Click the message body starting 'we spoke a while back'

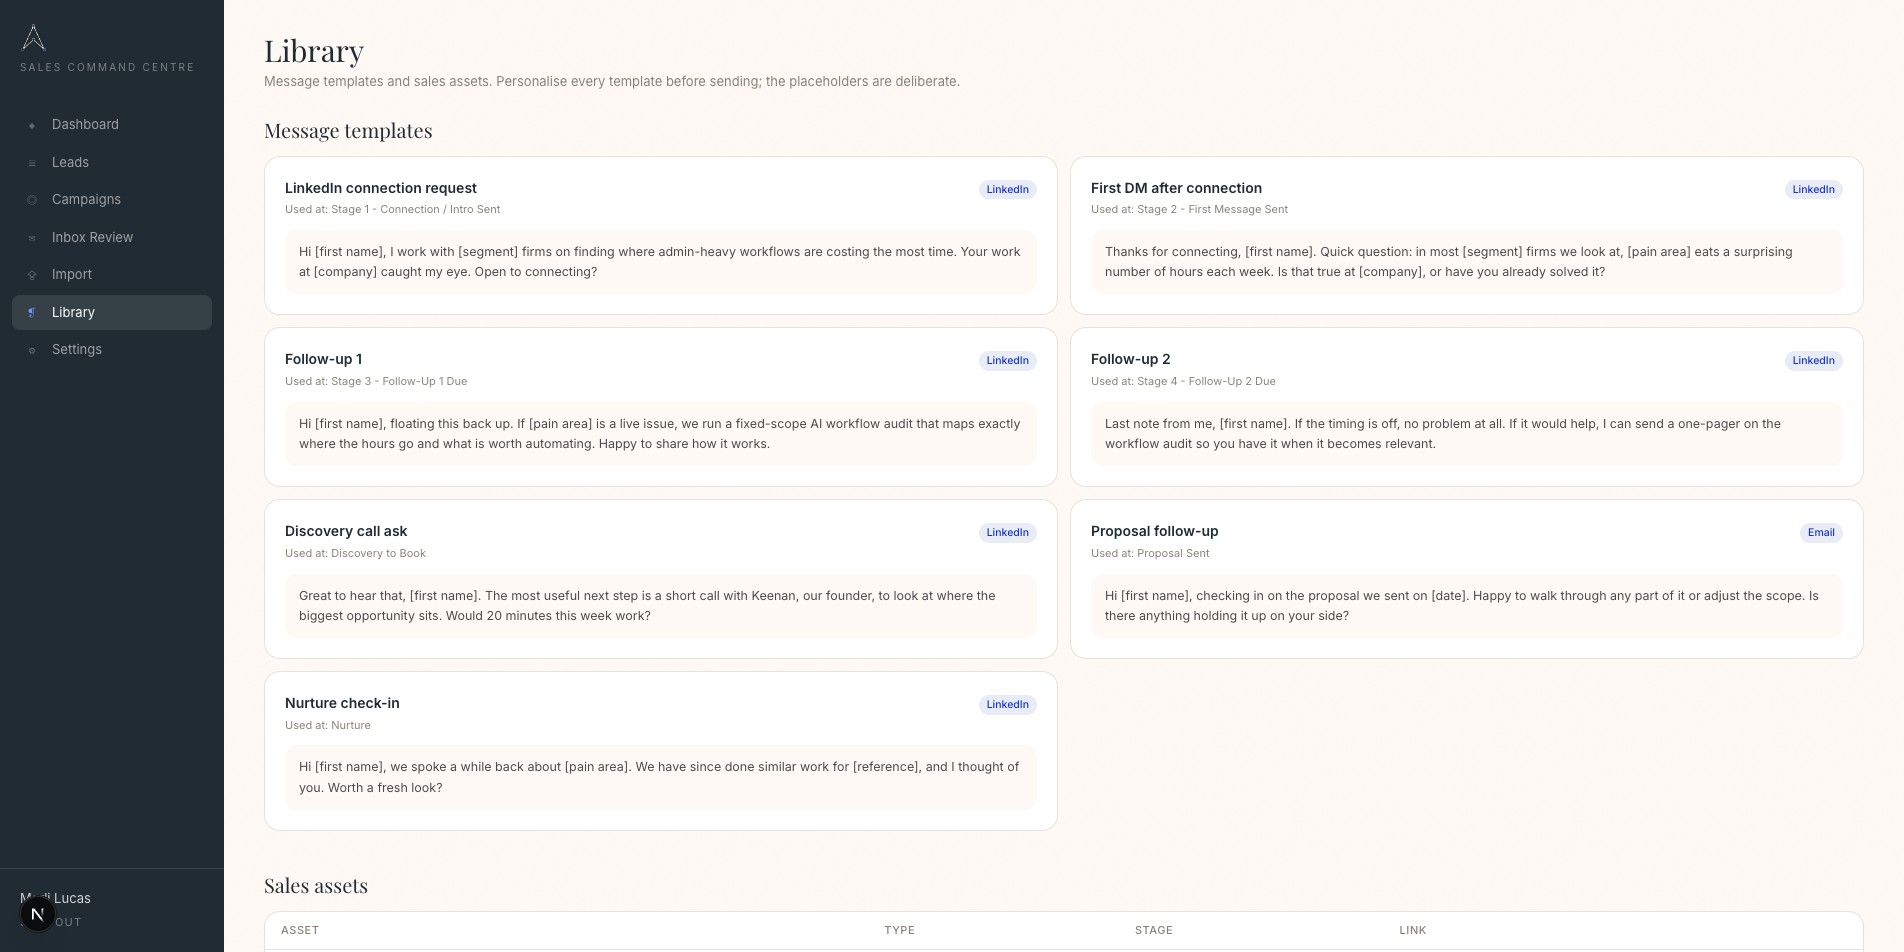661,777
